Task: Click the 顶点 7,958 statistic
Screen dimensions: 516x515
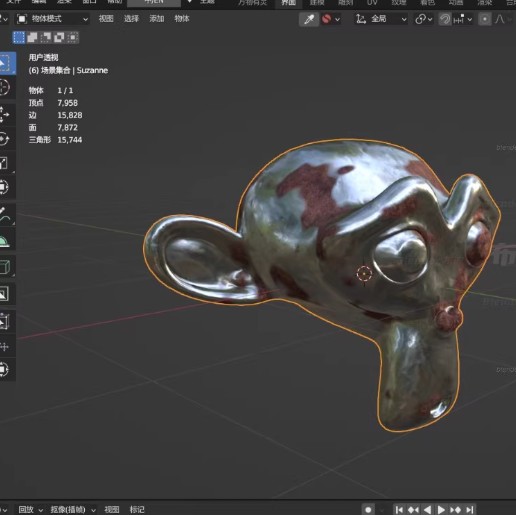Action: [x=53, y=103]
